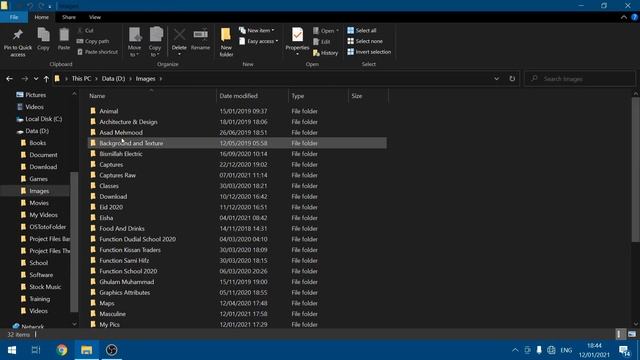
Task: Click Invert selection in ribbon
Action: [369, 52]
